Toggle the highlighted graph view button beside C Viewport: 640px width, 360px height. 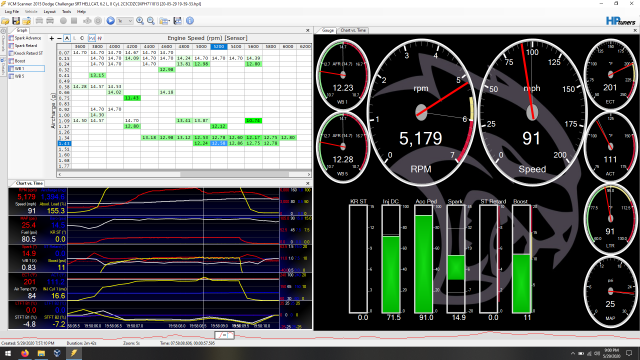tap(92, 38)
